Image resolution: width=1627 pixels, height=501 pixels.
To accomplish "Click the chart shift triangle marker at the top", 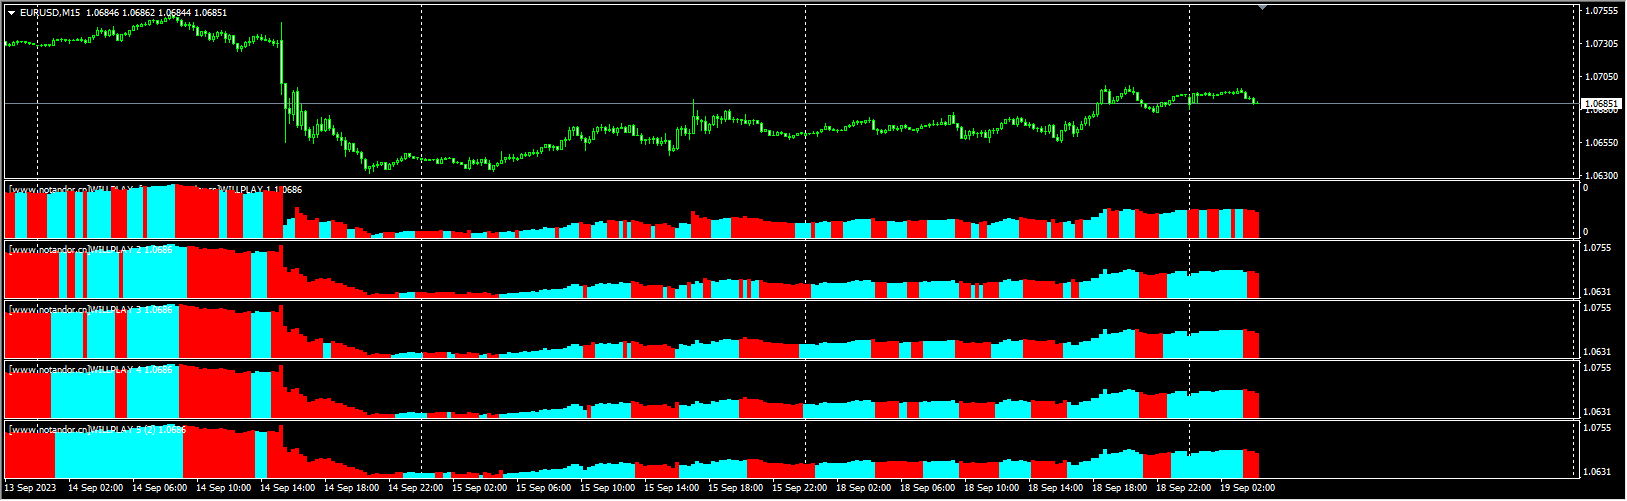I will [x=1263, y=7].
